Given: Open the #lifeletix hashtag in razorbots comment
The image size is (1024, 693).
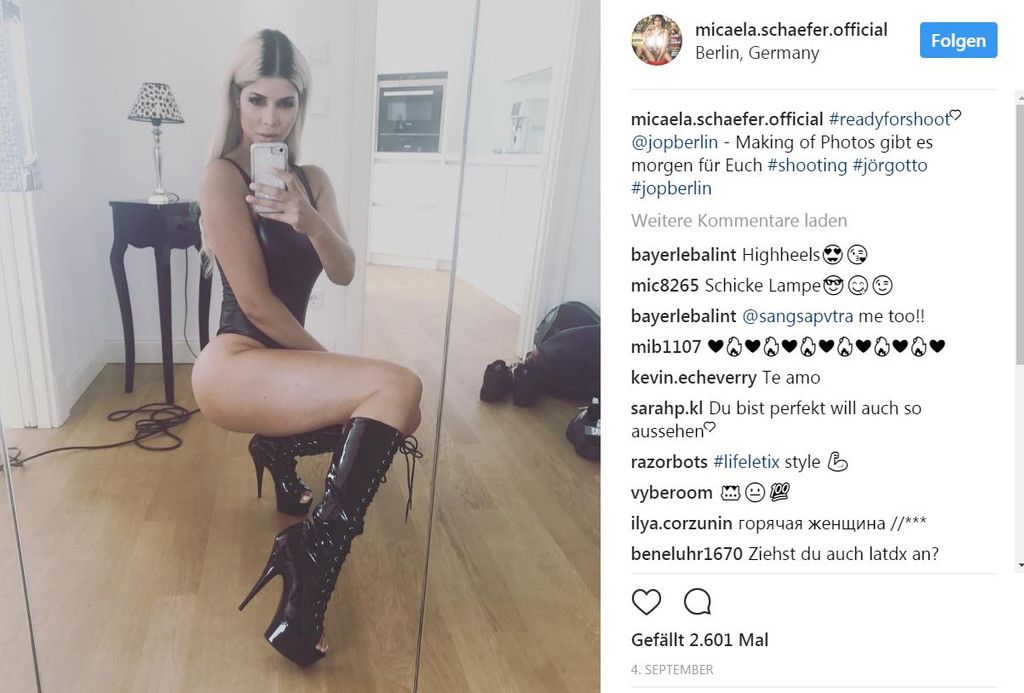Looking at the screenshot, I should [x=746, y=462].
